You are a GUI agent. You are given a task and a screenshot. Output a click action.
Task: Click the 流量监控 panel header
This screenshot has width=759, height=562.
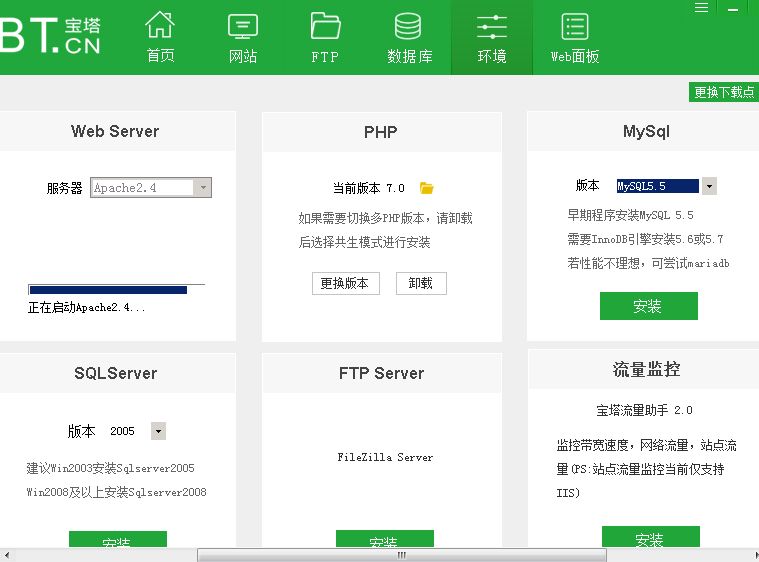tap(646, 369)
